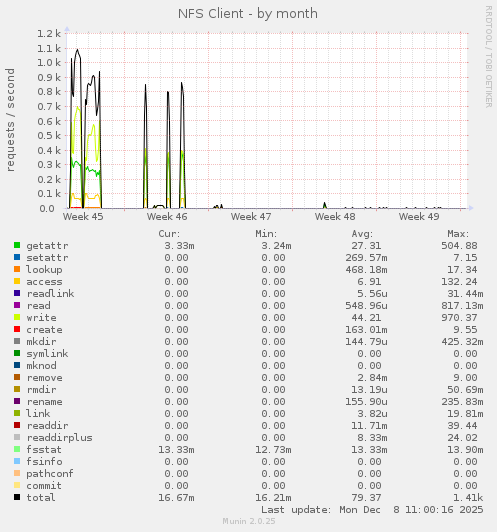497x532 pixels.
Task: Click the write yellow-green legend swatch
Action: (17, 317)
